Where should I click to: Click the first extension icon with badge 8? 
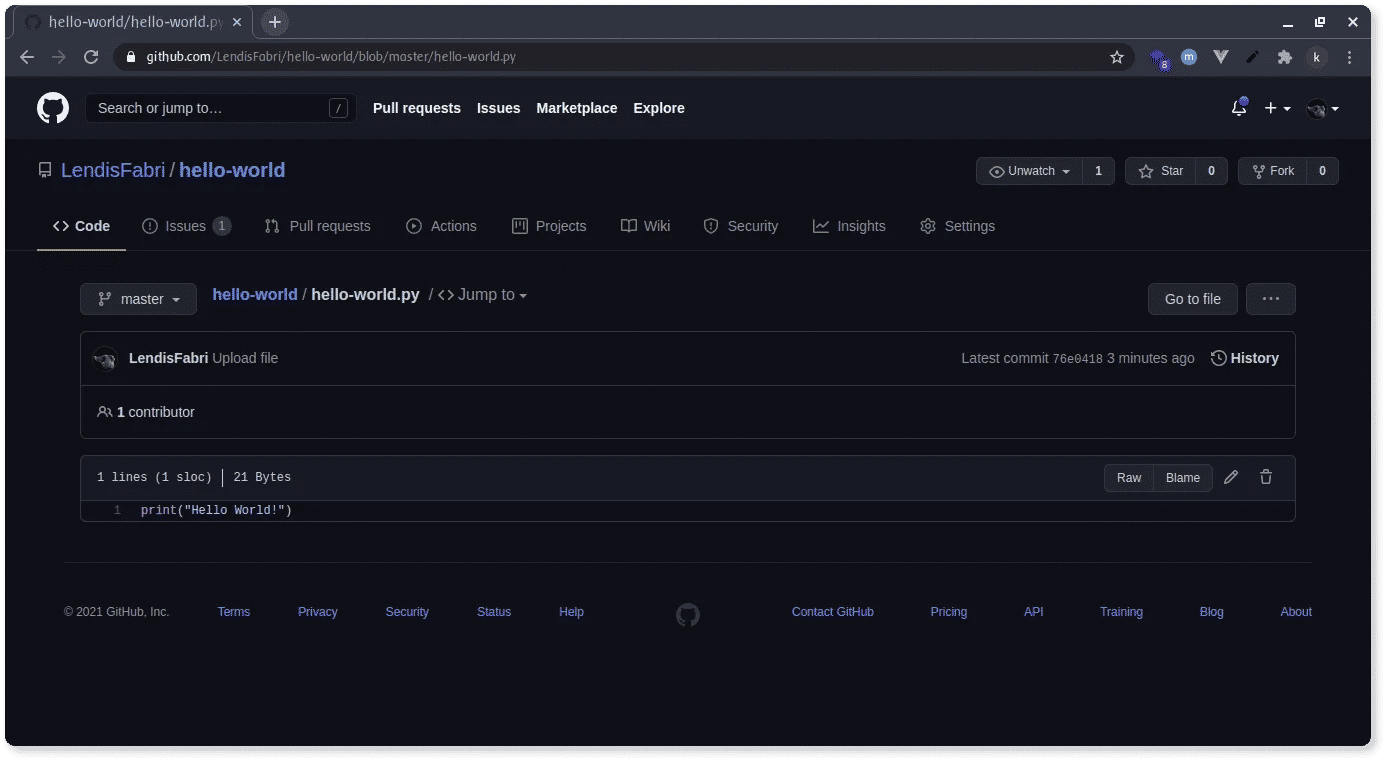coord(1159,58)
